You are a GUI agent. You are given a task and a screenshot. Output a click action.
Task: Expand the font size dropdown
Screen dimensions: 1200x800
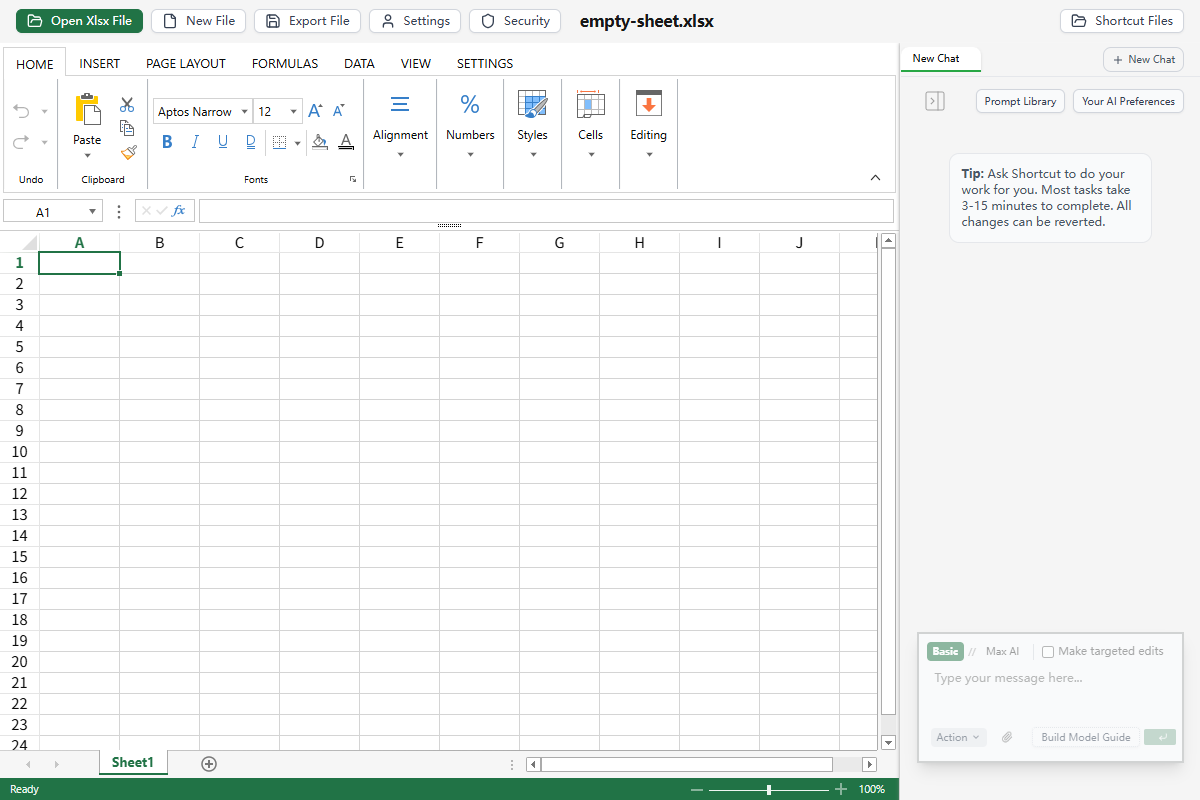(x=293, y=112)
